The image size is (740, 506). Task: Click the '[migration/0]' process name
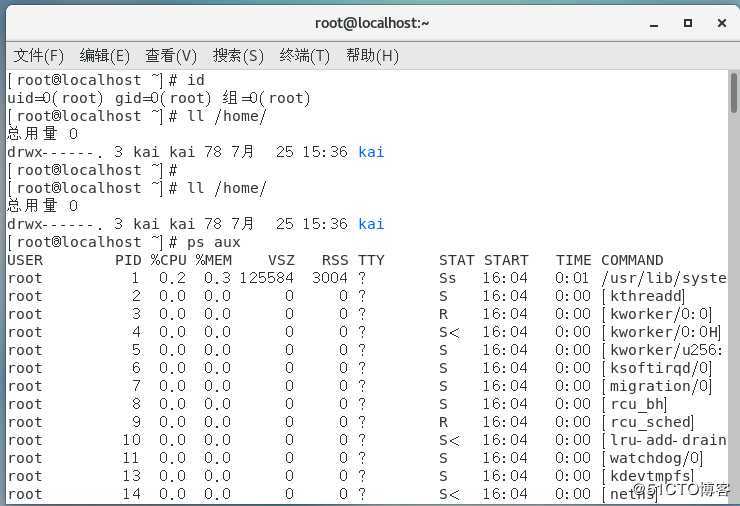point(656,386)
